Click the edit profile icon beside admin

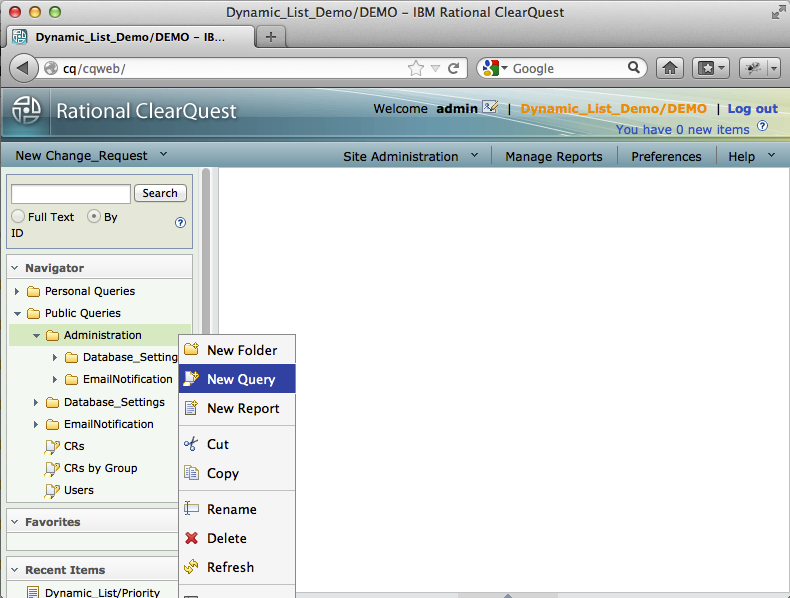tap(490, 107)
